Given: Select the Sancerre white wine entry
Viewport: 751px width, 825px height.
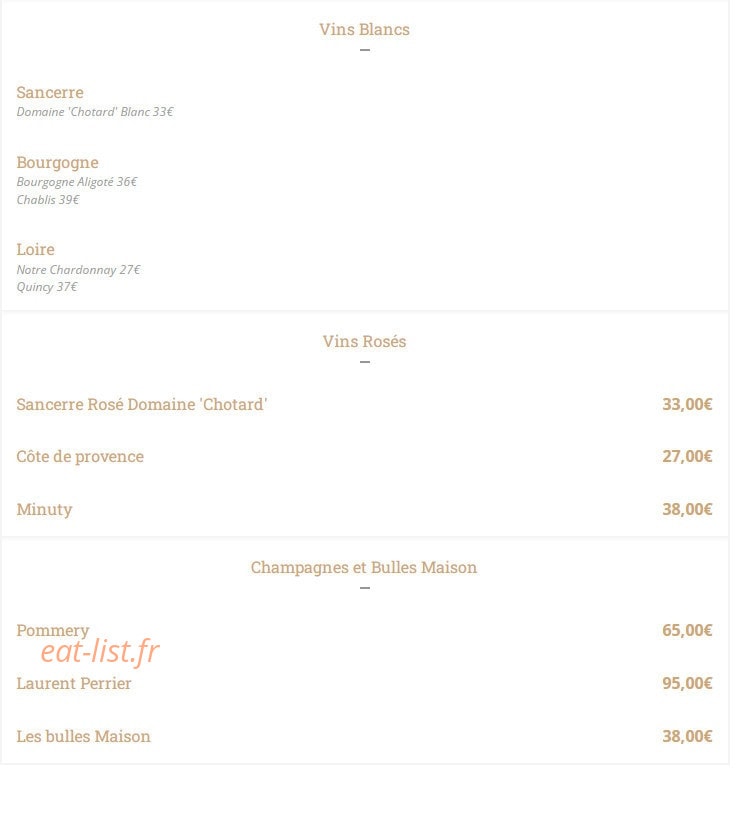Looking at the screenshot, I should coord(50,93).
